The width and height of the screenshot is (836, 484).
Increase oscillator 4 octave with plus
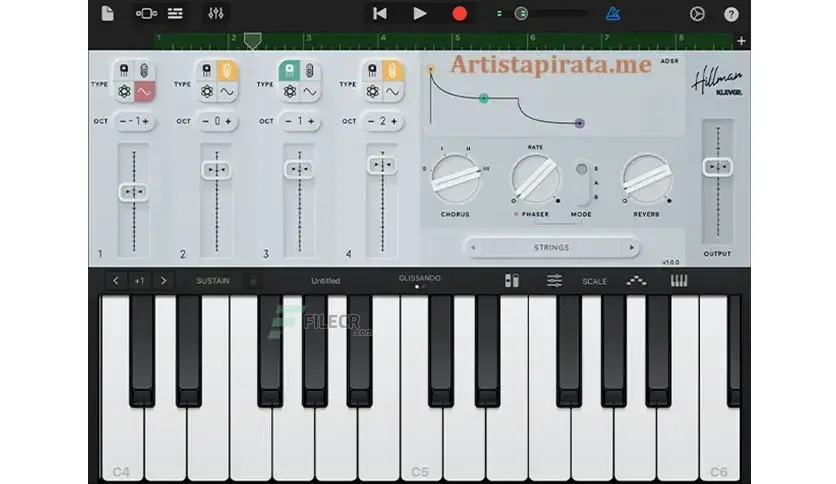tap(394, 122)
